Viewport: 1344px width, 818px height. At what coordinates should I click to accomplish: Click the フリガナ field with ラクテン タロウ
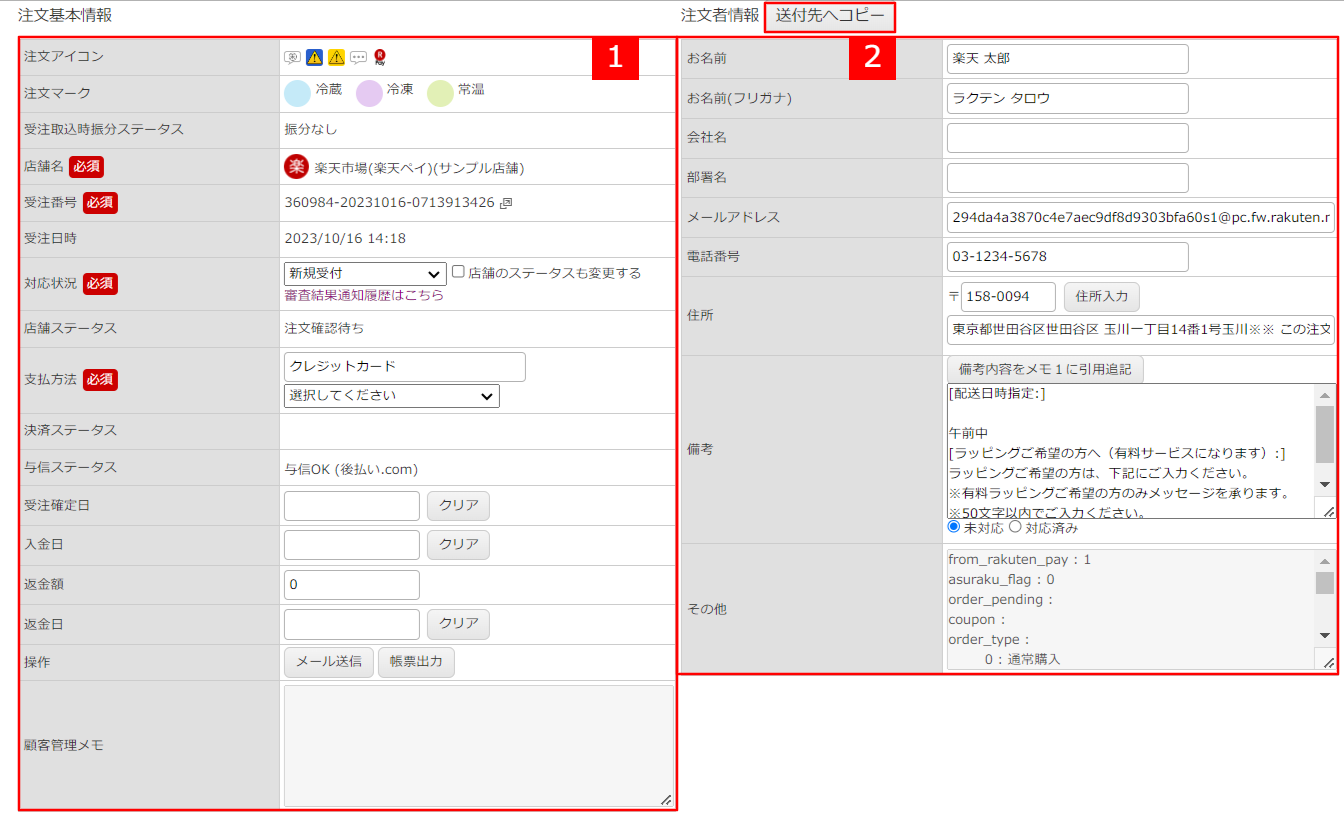1068,99
